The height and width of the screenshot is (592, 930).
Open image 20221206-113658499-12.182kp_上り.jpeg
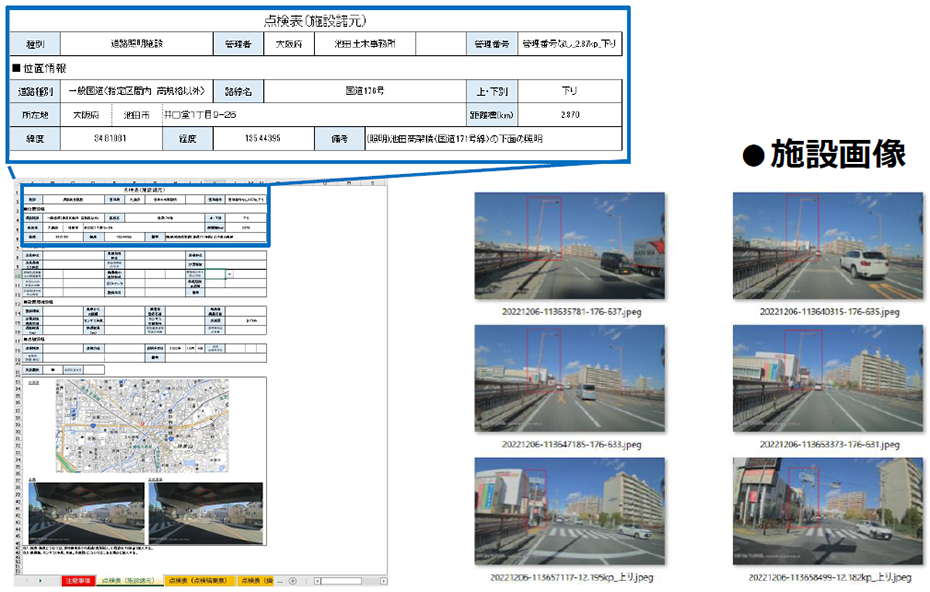(x=827, y=508)
